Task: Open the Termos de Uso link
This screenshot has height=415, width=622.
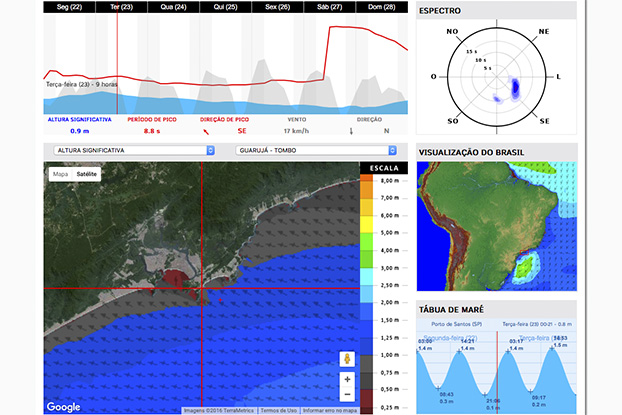Action: (x=278, y=411)
